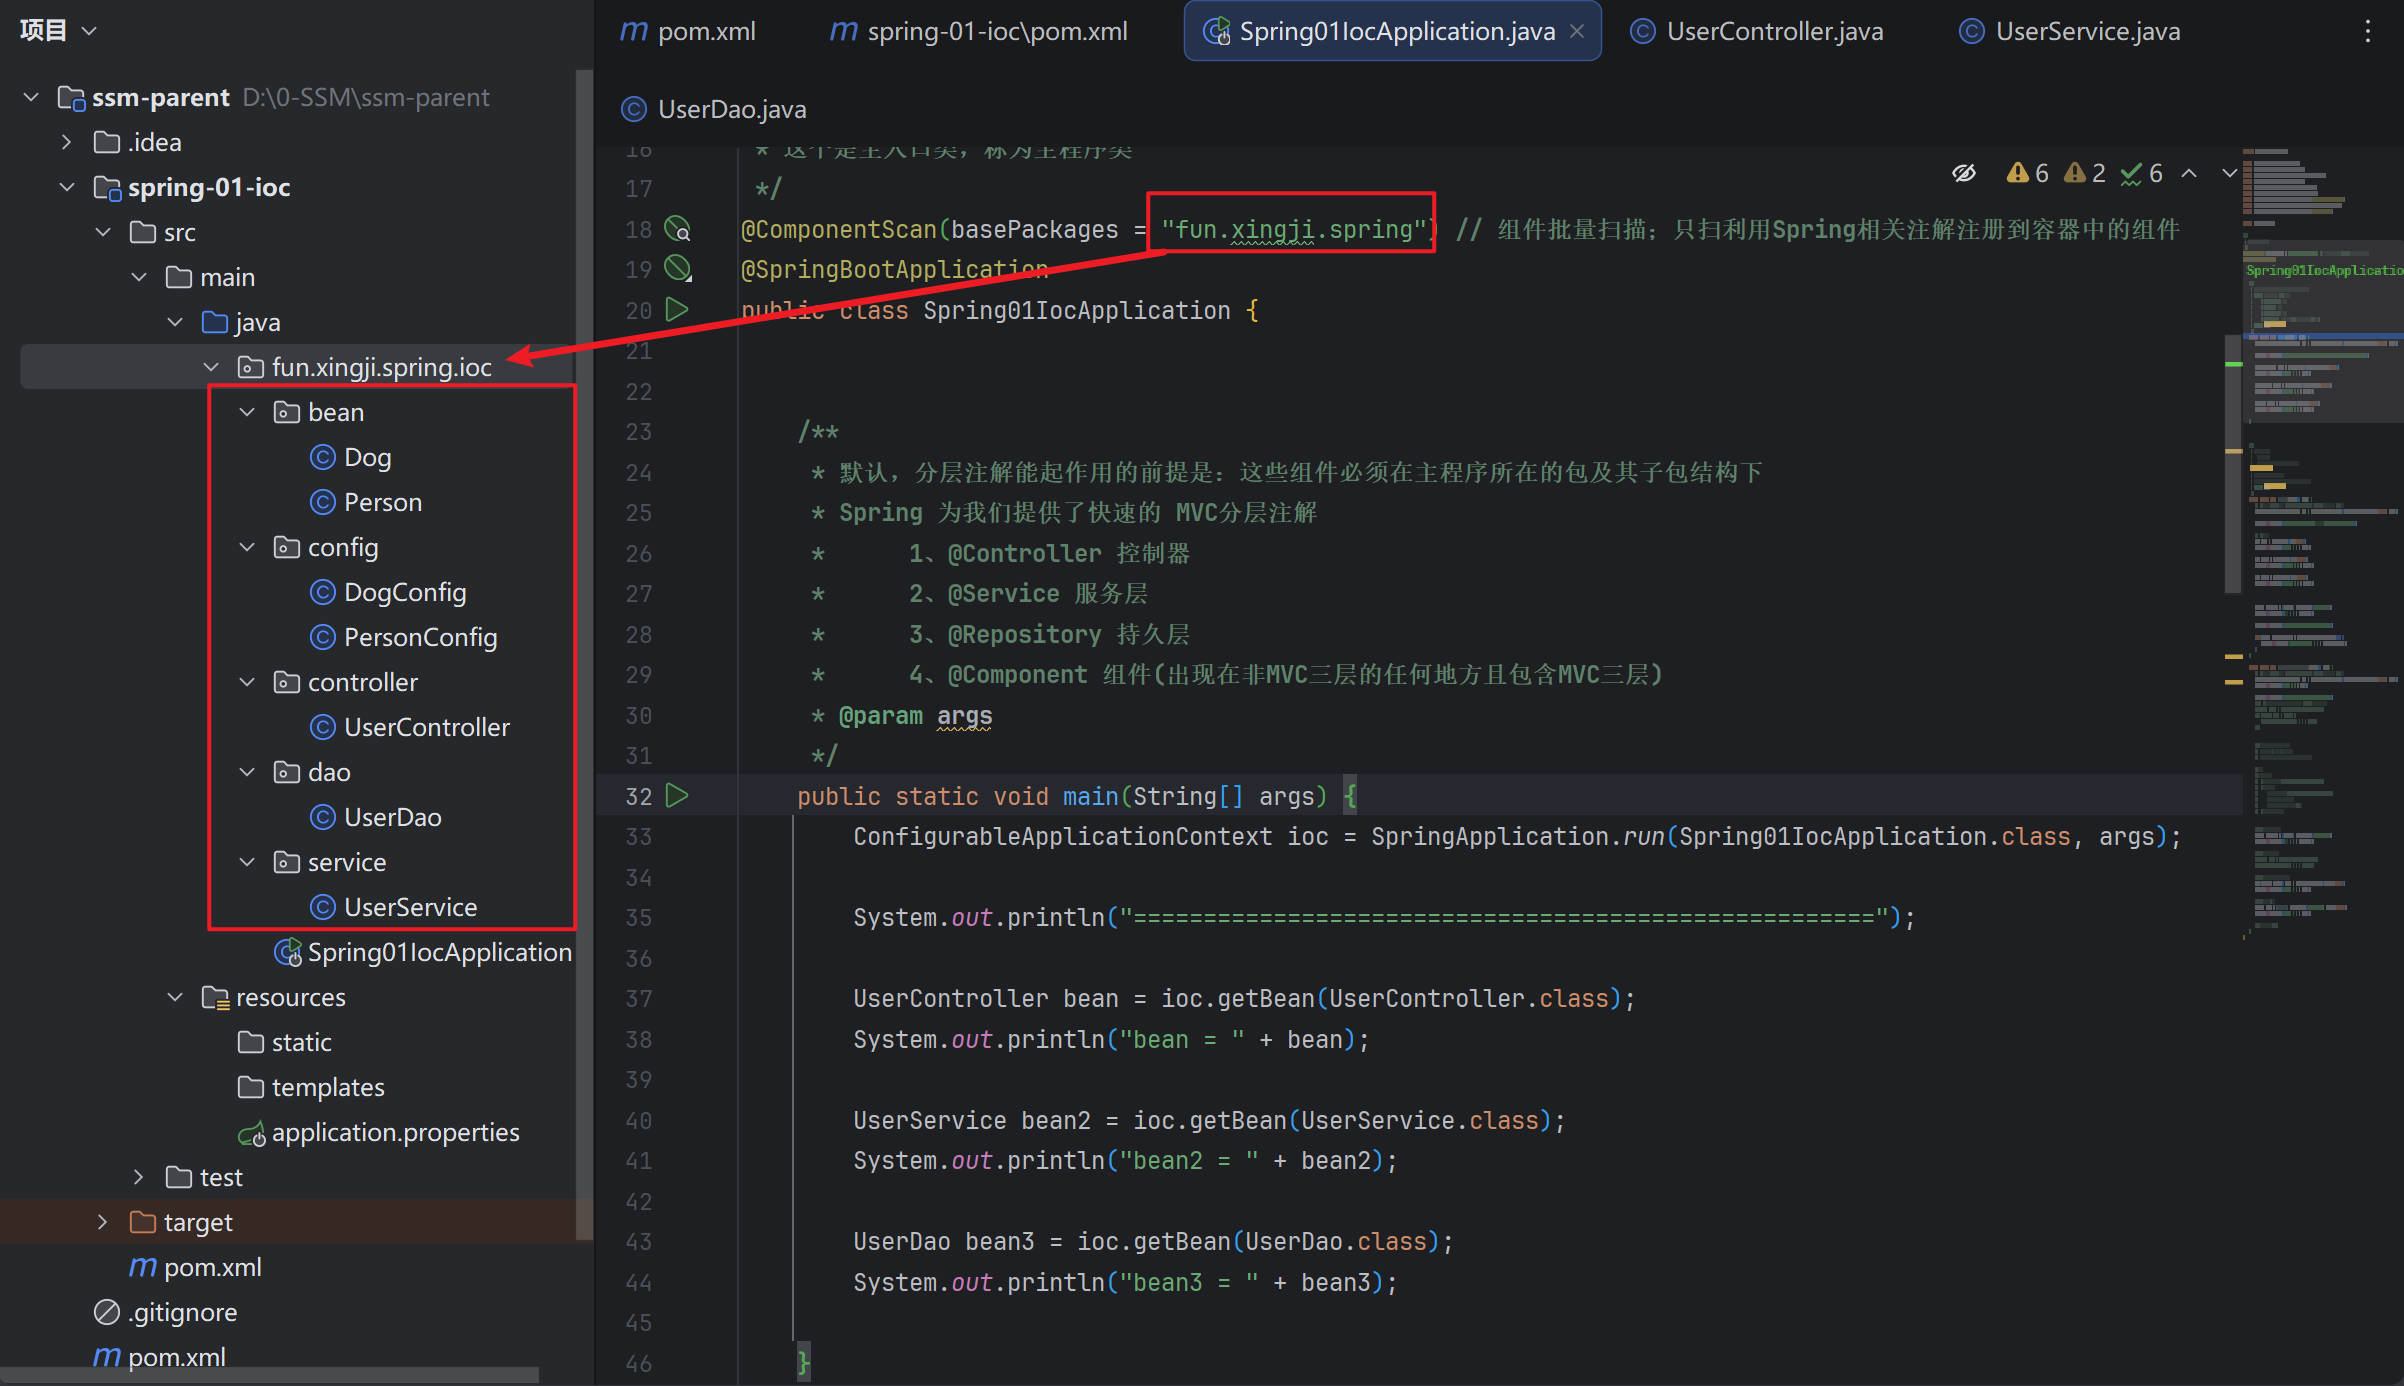Collapse the bean package folder

[x=247, y=412]
